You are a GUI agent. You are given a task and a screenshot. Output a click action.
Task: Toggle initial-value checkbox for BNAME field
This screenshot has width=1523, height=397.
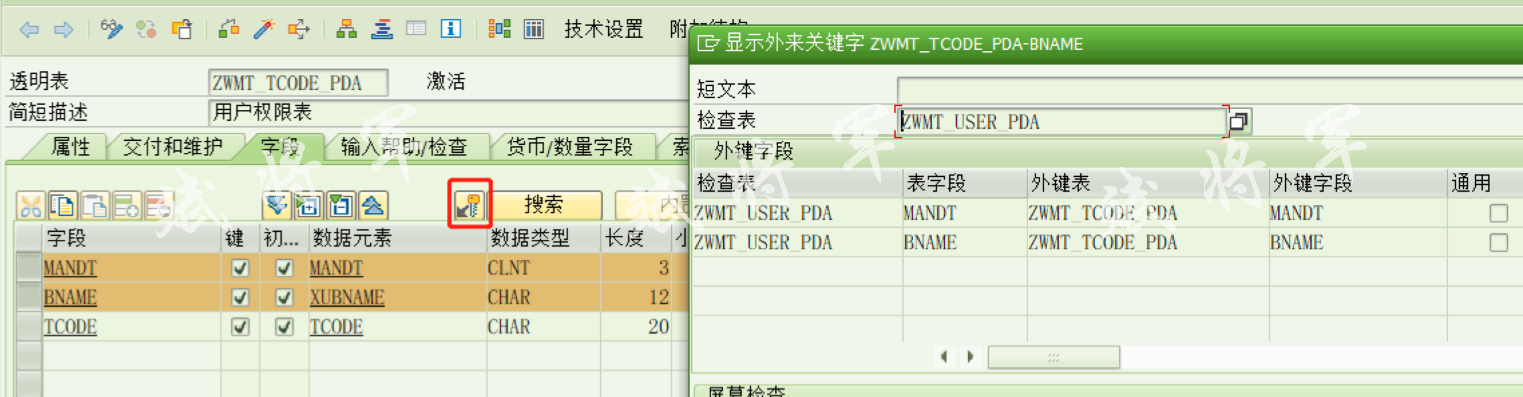pos(284,298)
